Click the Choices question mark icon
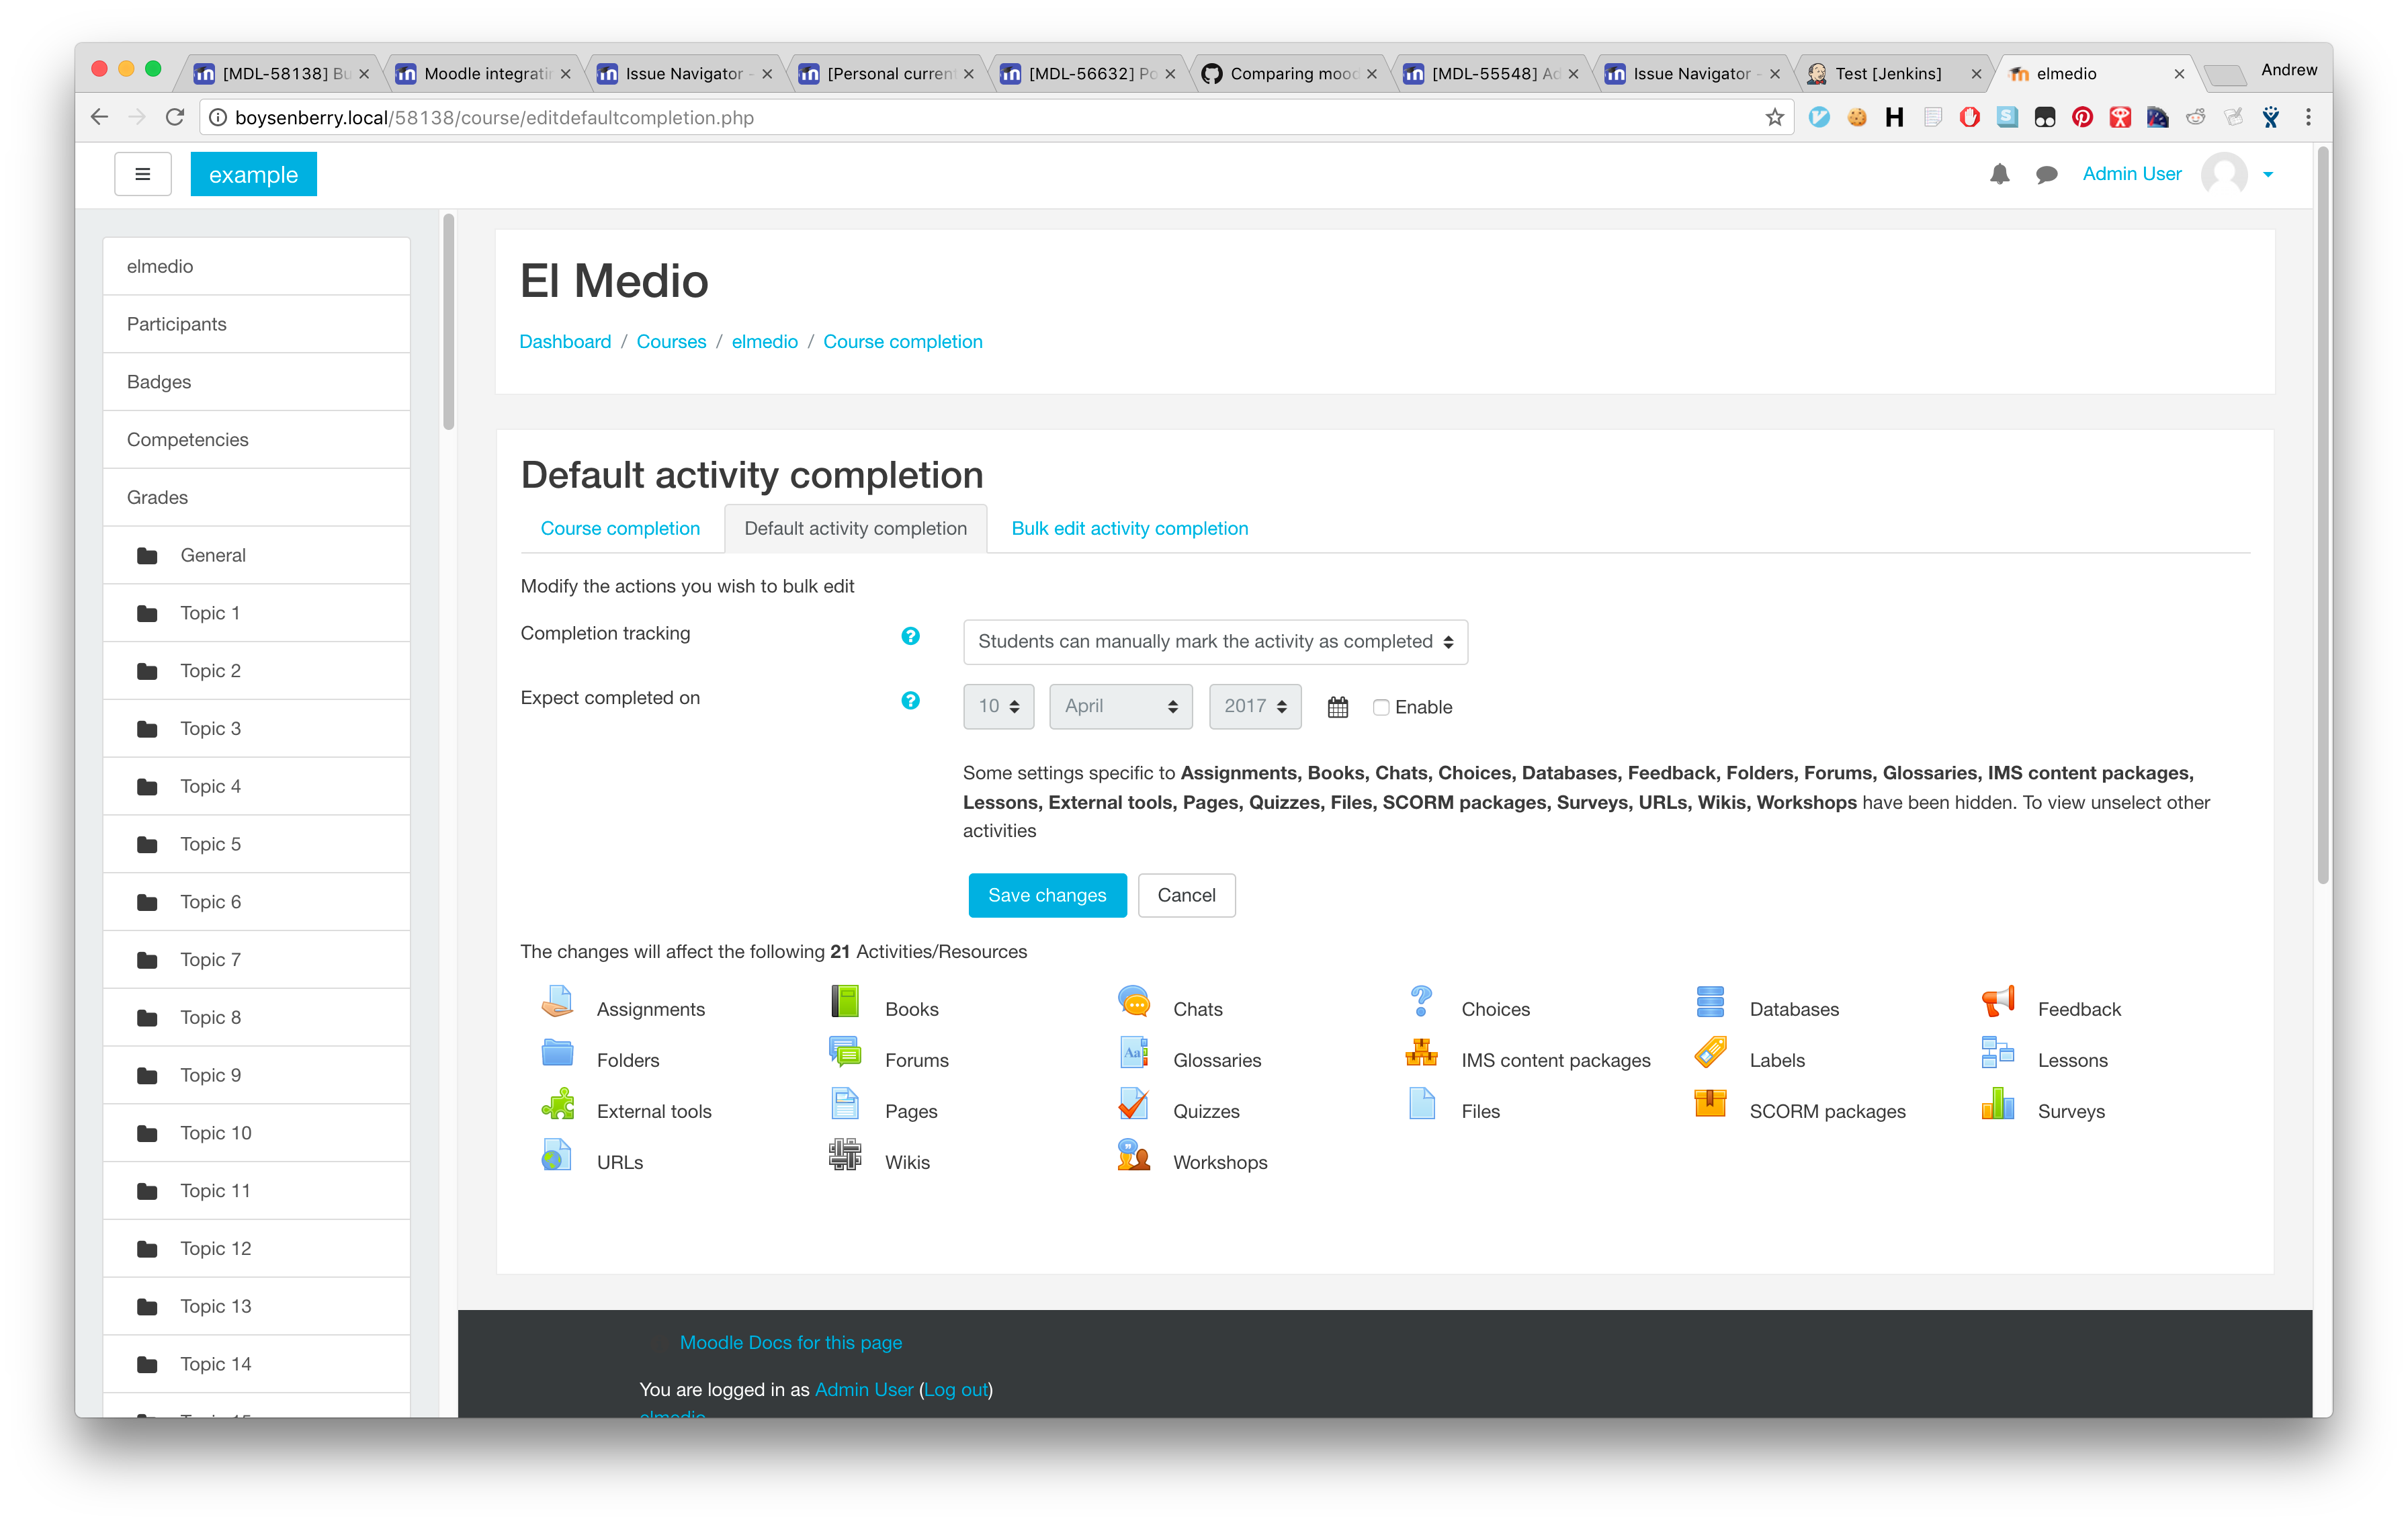Screen dimensions: 2408x1525 pyautogui.click(x=1421, y=1002)
